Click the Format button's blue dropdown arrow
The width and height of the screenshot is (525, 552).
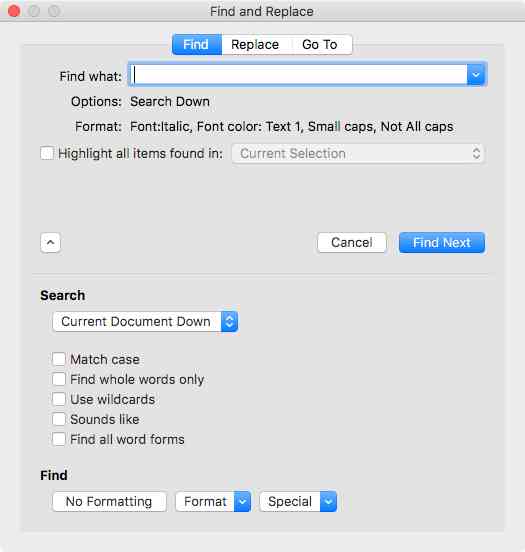pos(242,501)
